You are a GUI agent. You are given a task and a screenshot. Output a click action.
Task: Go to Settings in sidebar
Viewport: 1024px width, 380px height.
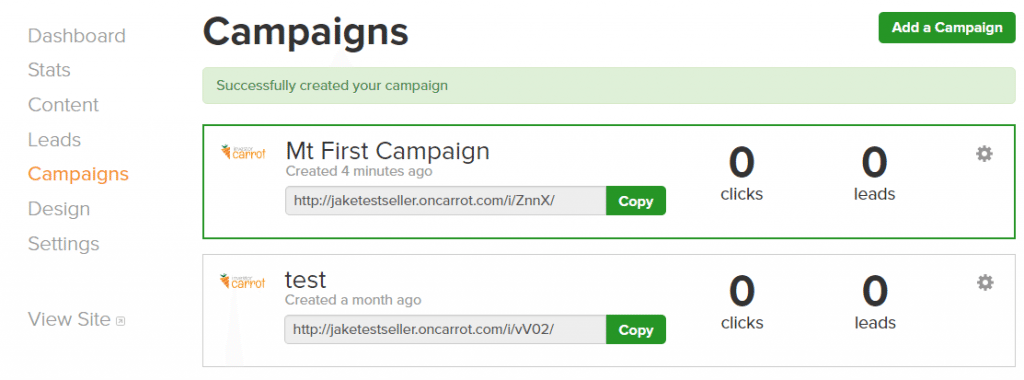[x=63, y=244]
